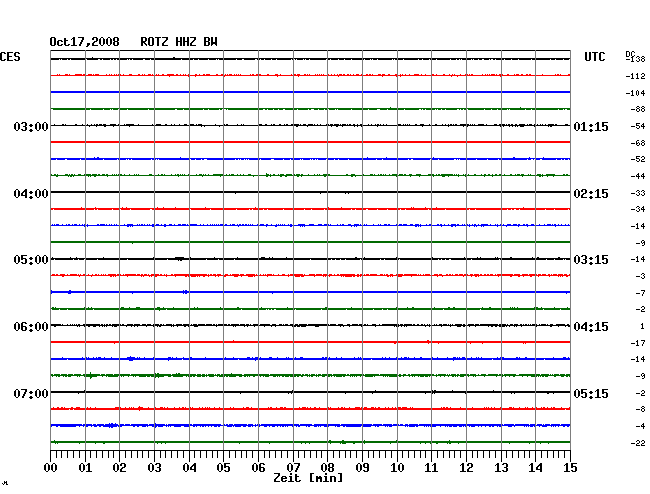The image size is (650, 494).
Task: Click the Zeit [min] axis title
Action: pyautogui.click(x=308, y=478)
